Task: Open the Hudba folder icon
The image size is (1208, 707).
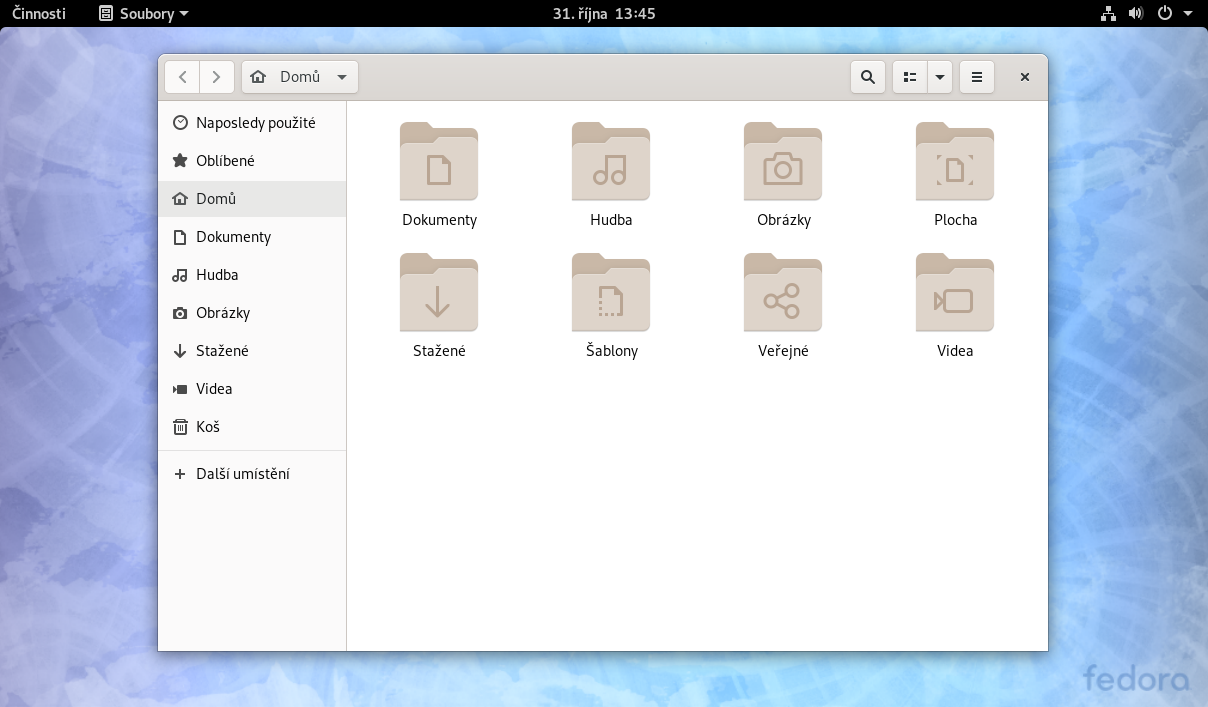Action: pyautogui.click(x=610, y=161)
